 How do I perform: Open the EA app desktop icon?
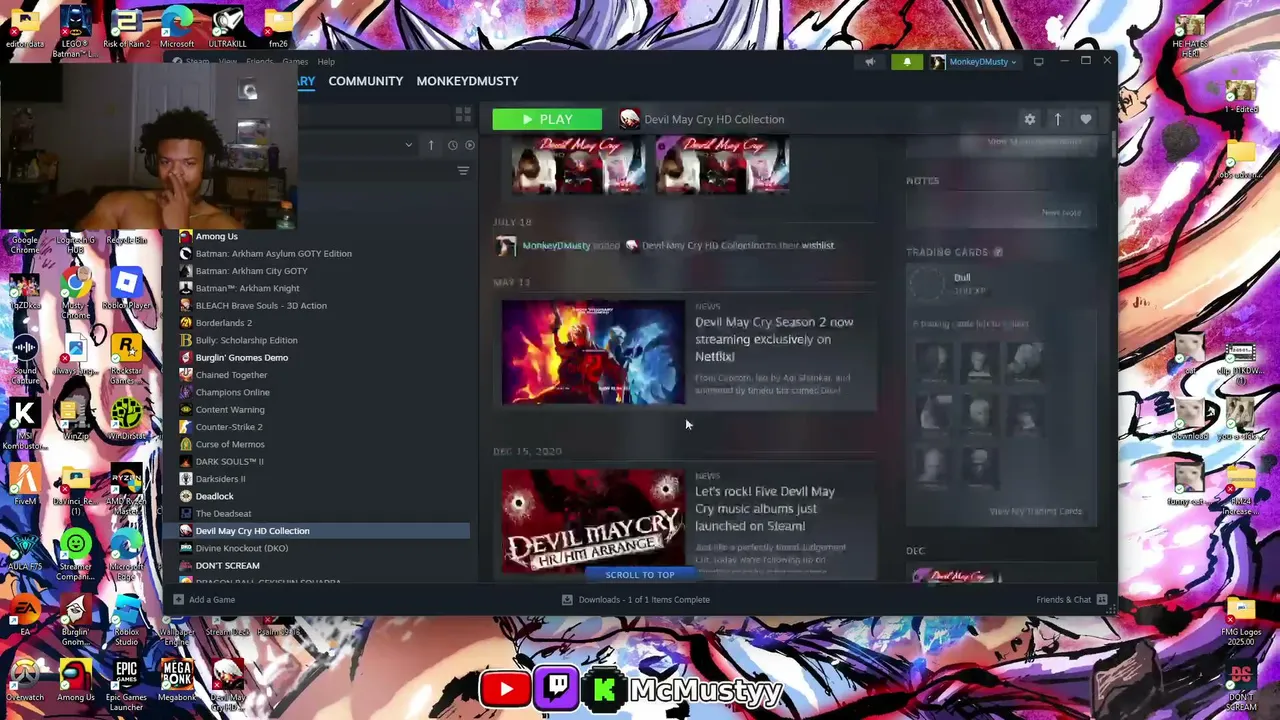(25, 615)
